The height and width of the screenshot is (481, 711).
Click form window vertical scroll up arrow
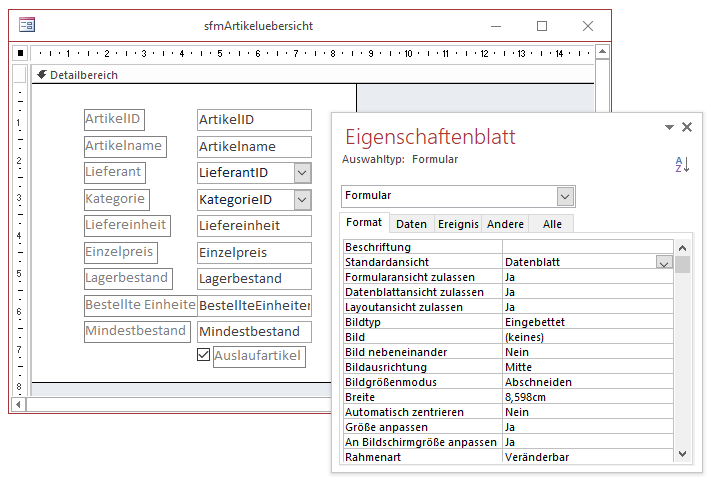[x=602, y=52]
